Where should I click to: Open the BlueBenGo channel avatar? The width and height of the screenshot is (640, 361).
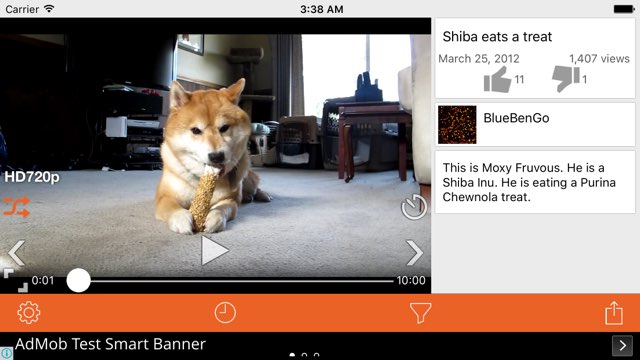(457, 125)
